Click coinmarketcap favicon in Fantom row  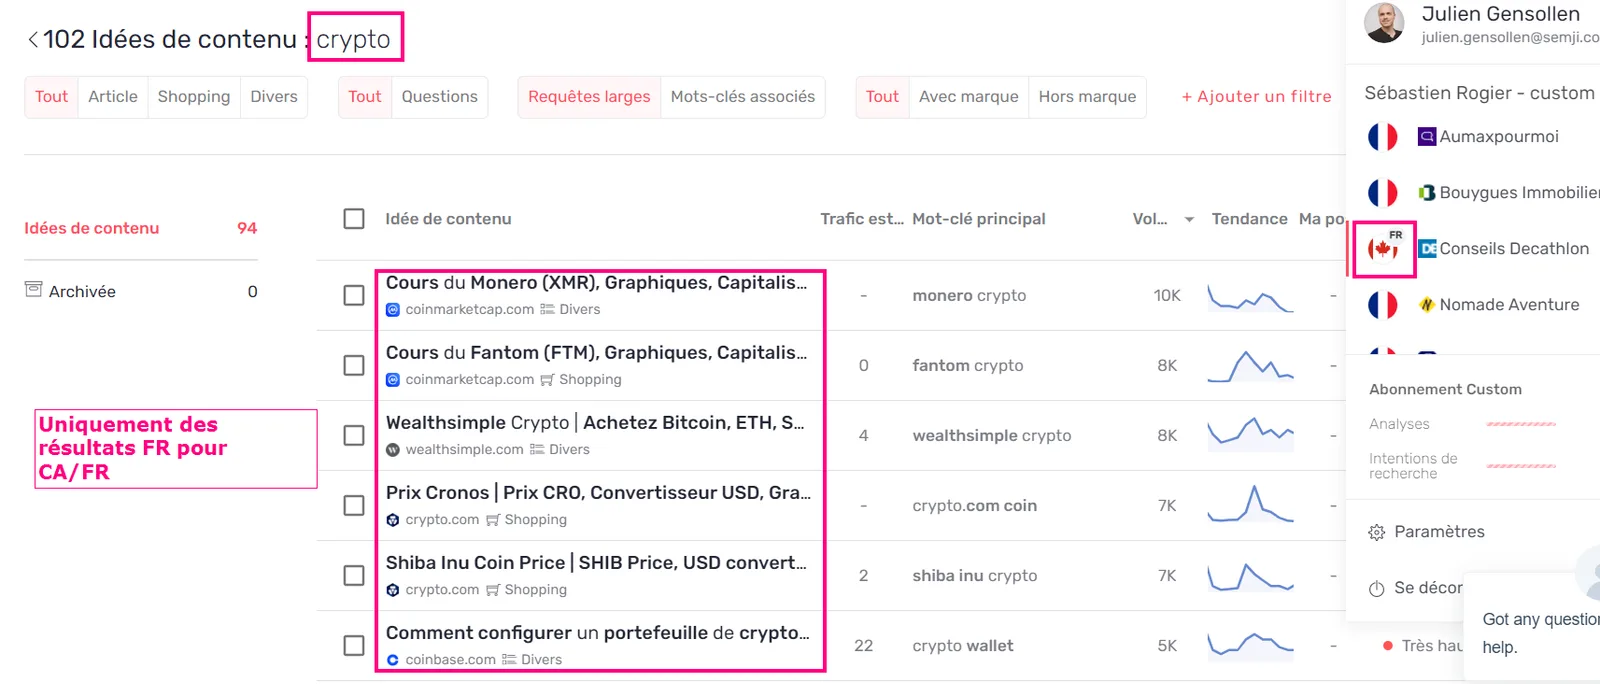tap(393, 380)
